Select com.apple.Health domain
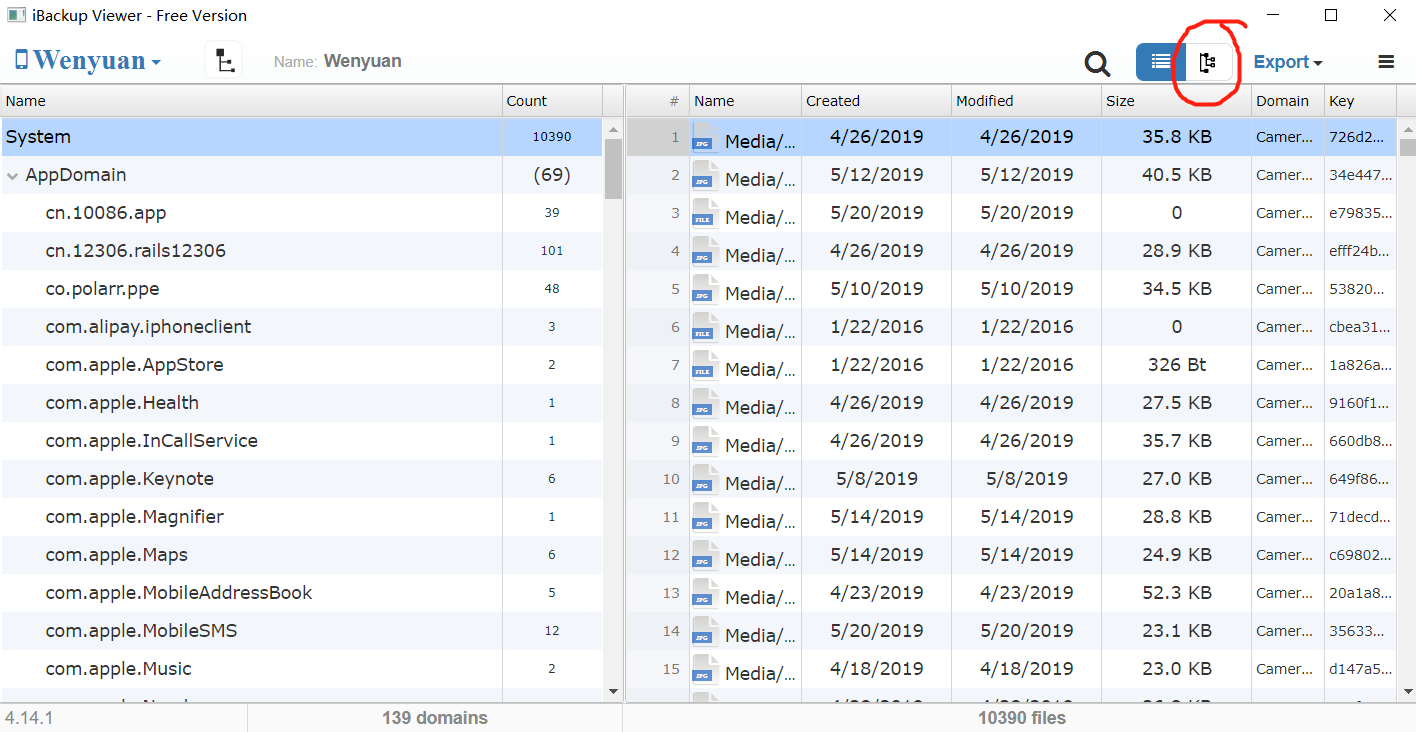Viewport: 1416px width, 732px height. click(301, 403)
